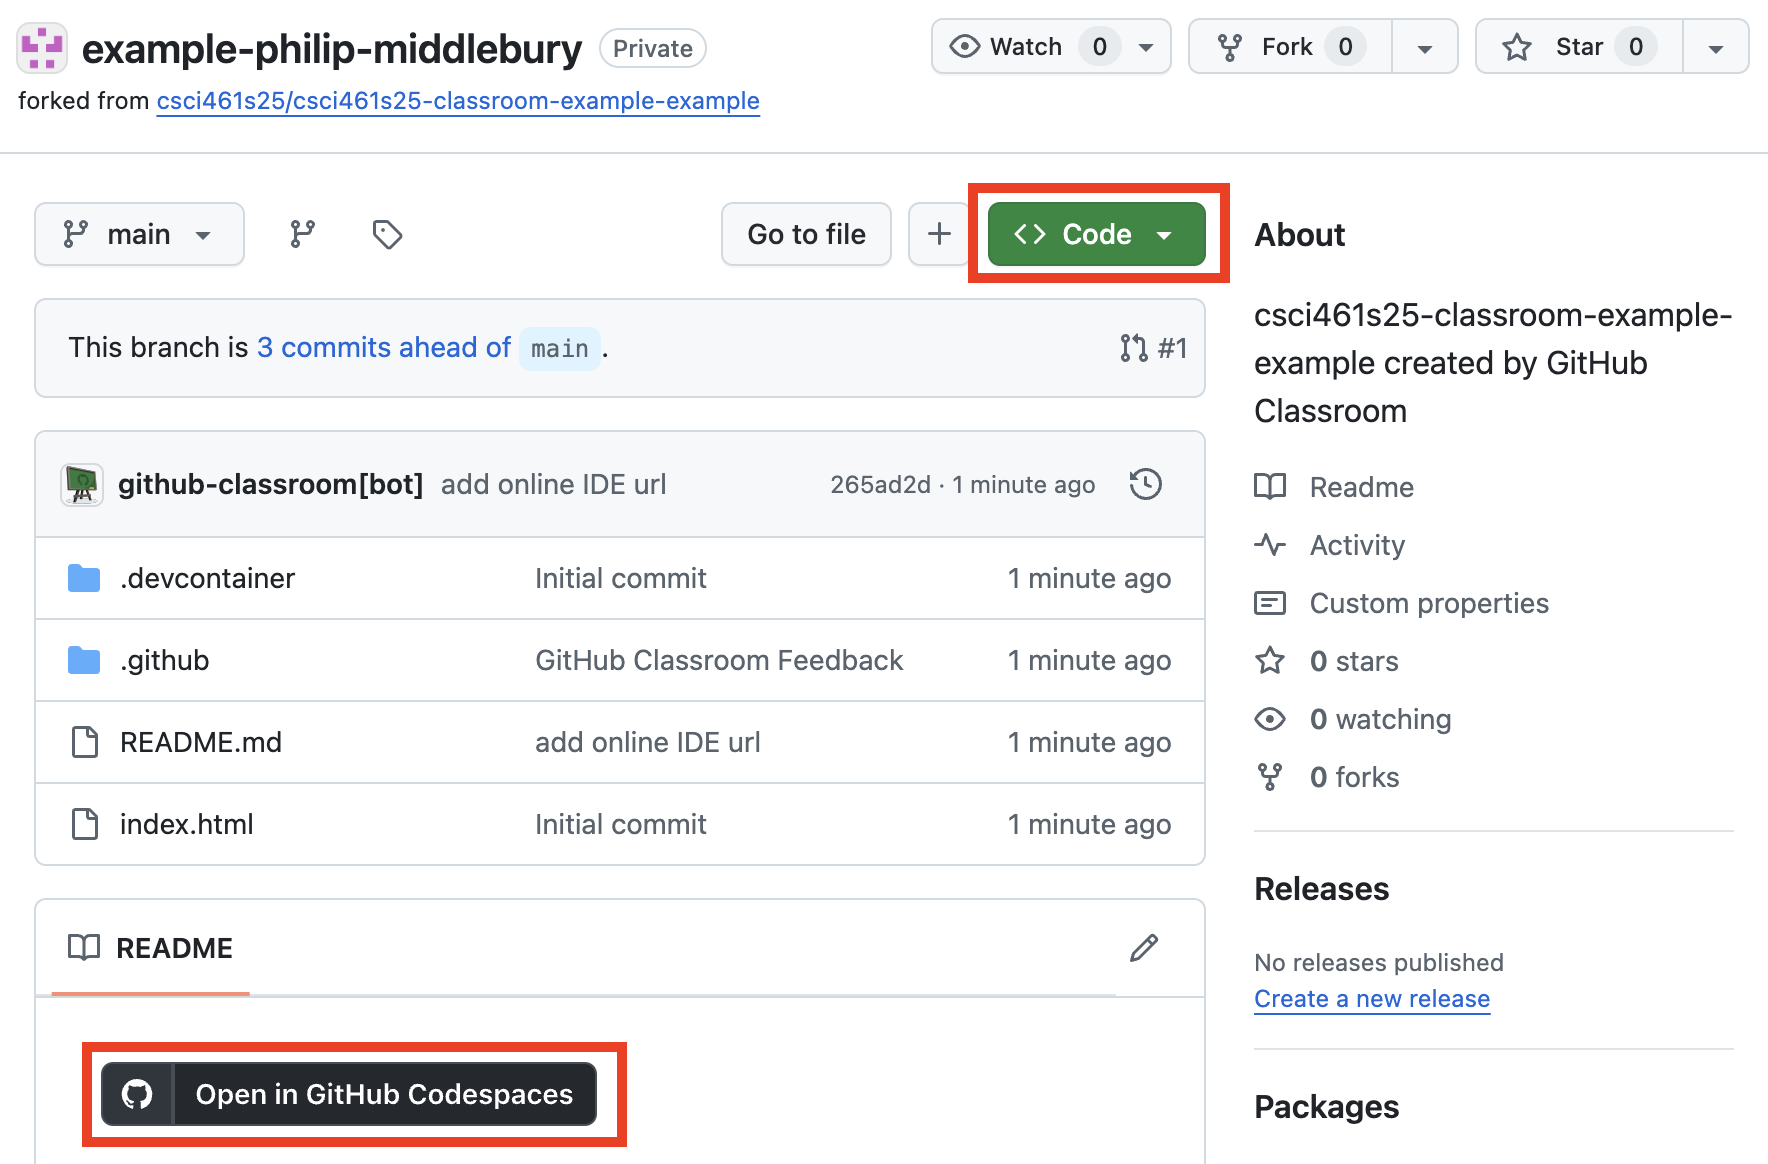Viewport: 1768px width, 1164px height.
Task: Click the Private visibility badge
Action: pyautogui.click(x=652, y=48)
